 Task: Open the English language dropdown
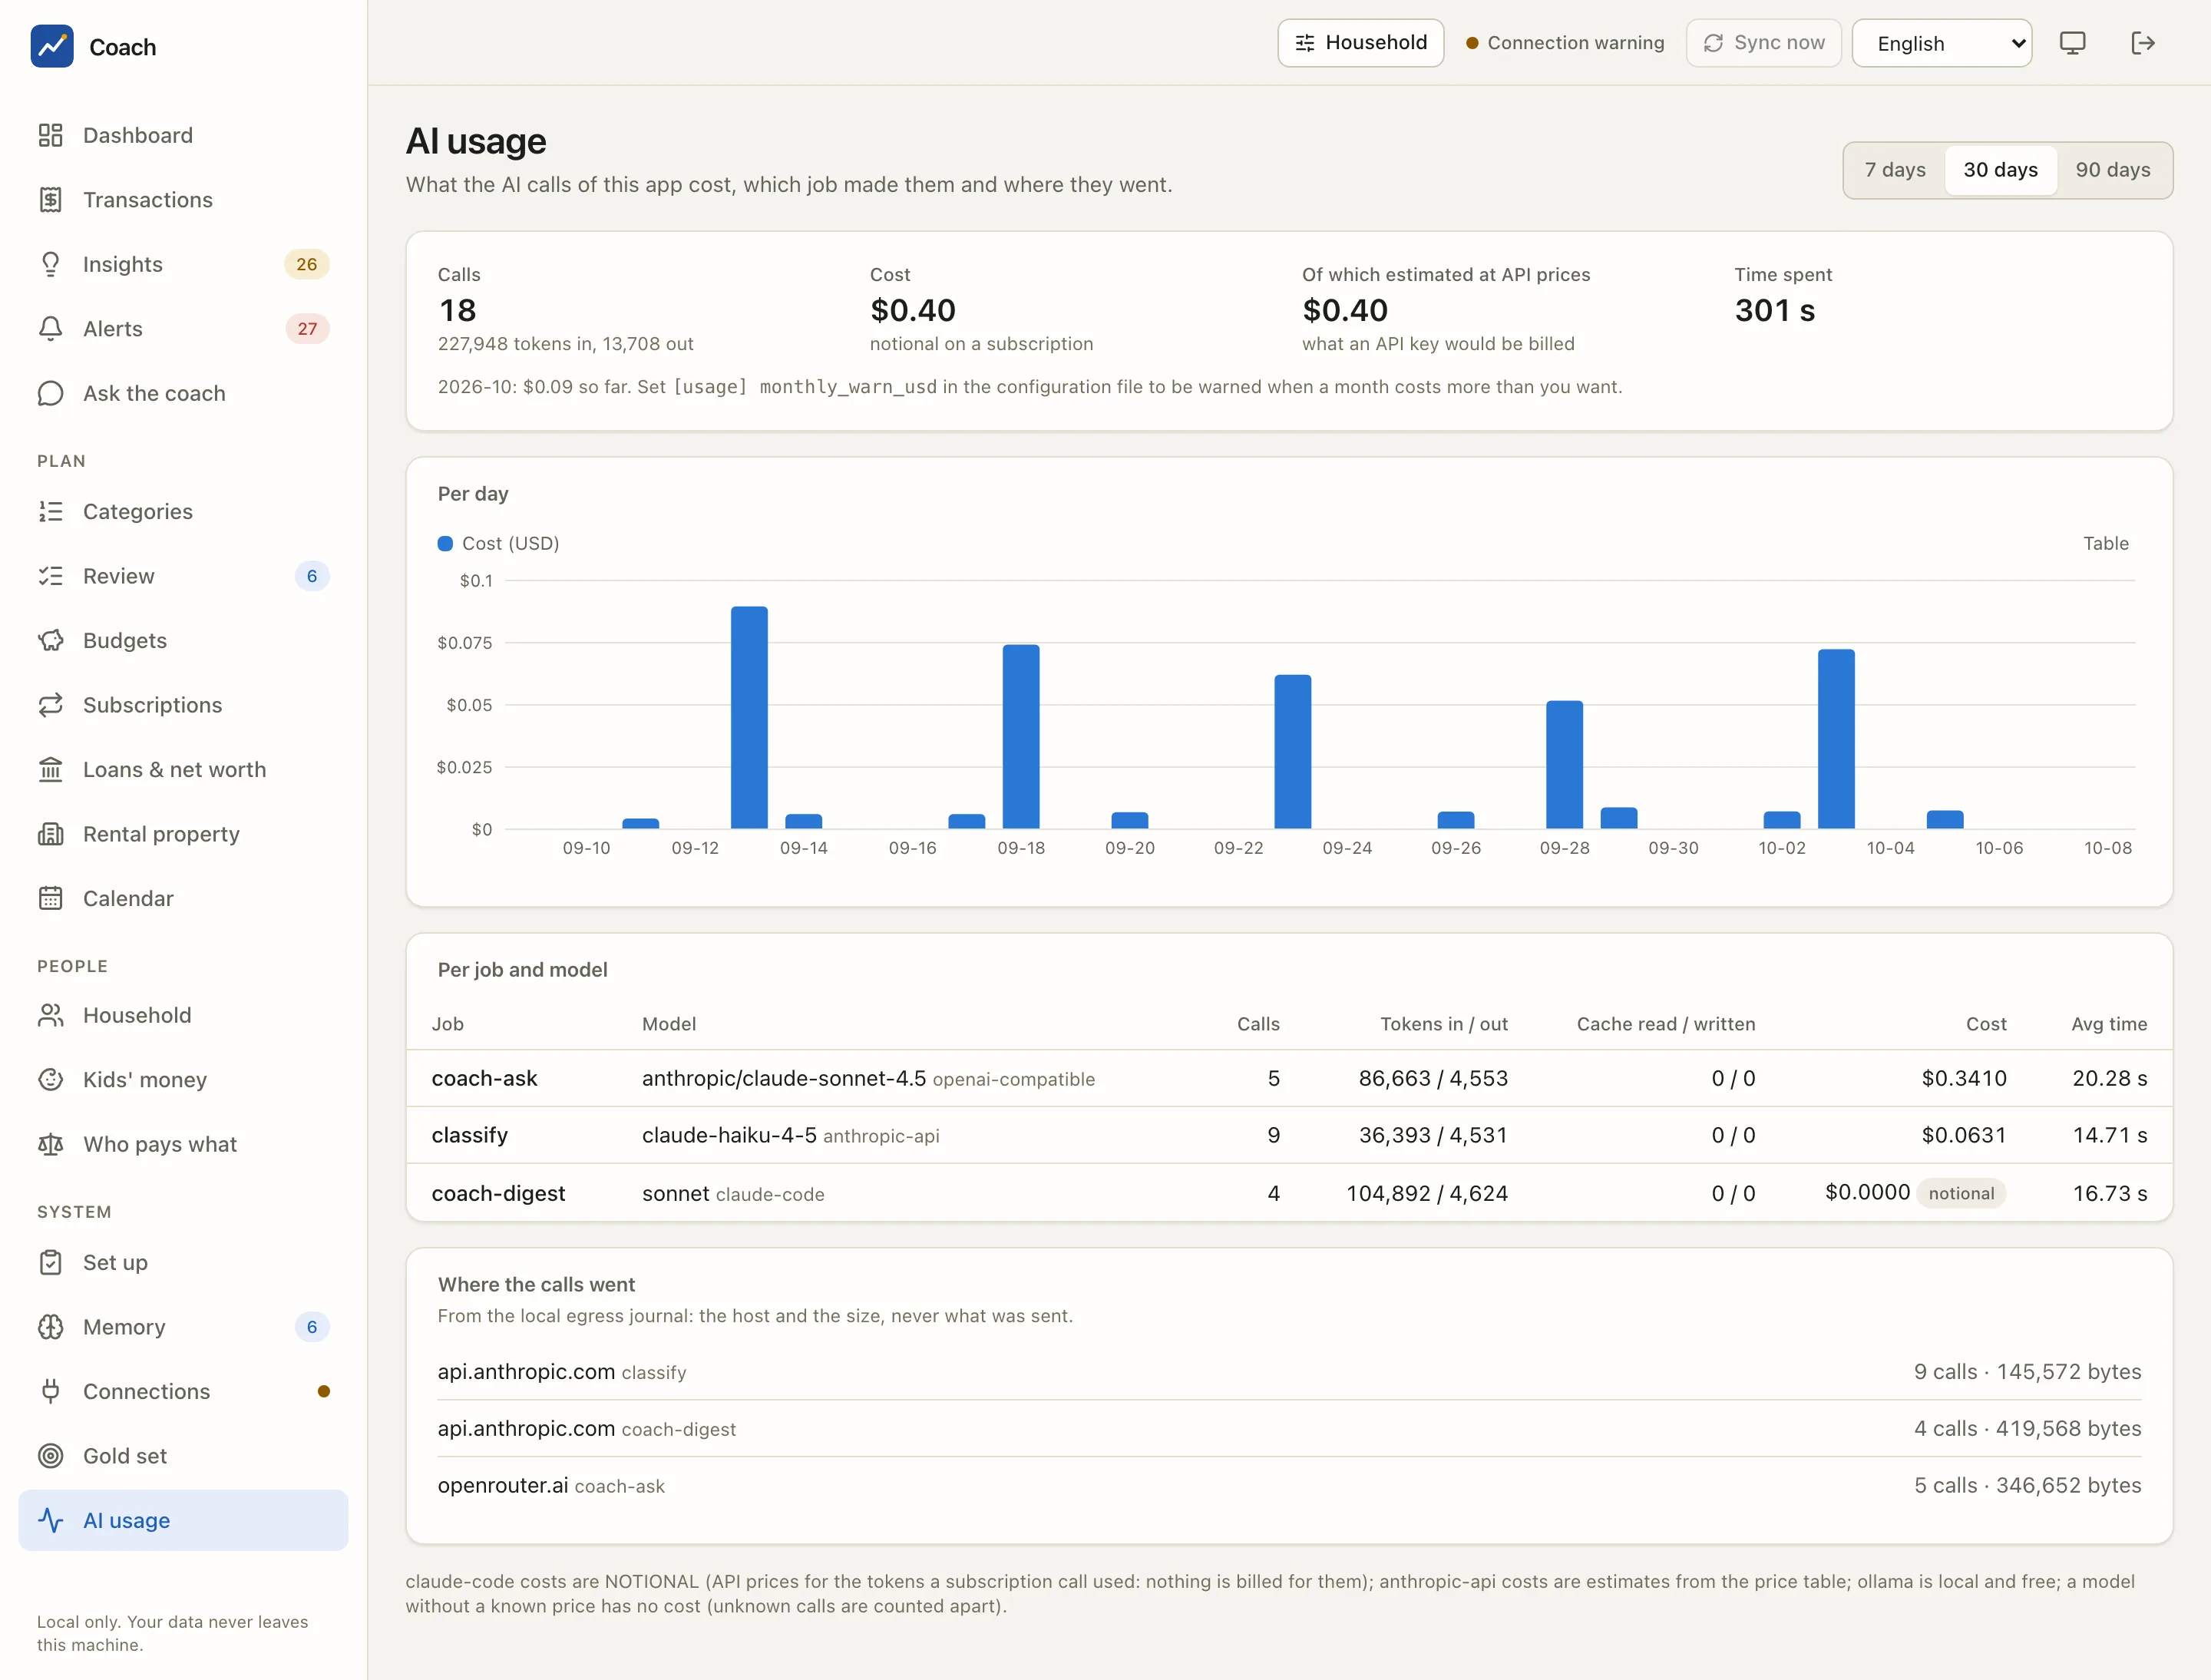pos(1941,43)
